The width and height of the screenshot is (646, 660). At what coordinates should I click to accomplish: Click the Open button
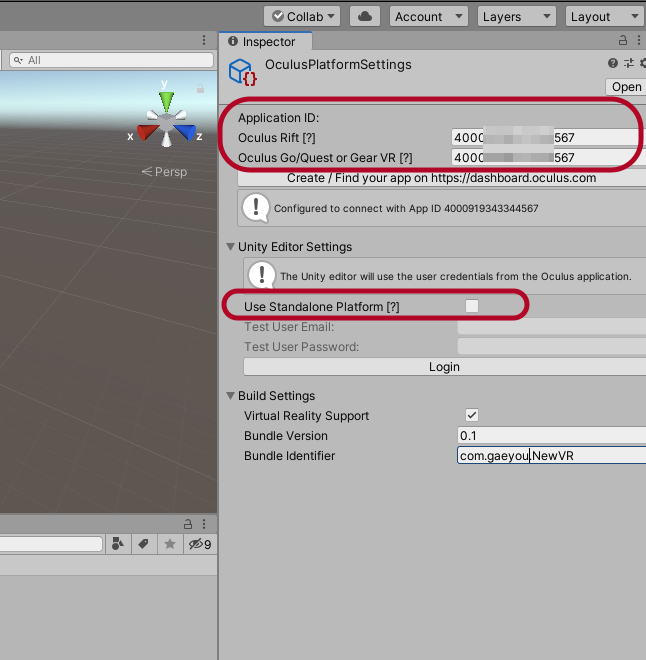click(626, 87)
